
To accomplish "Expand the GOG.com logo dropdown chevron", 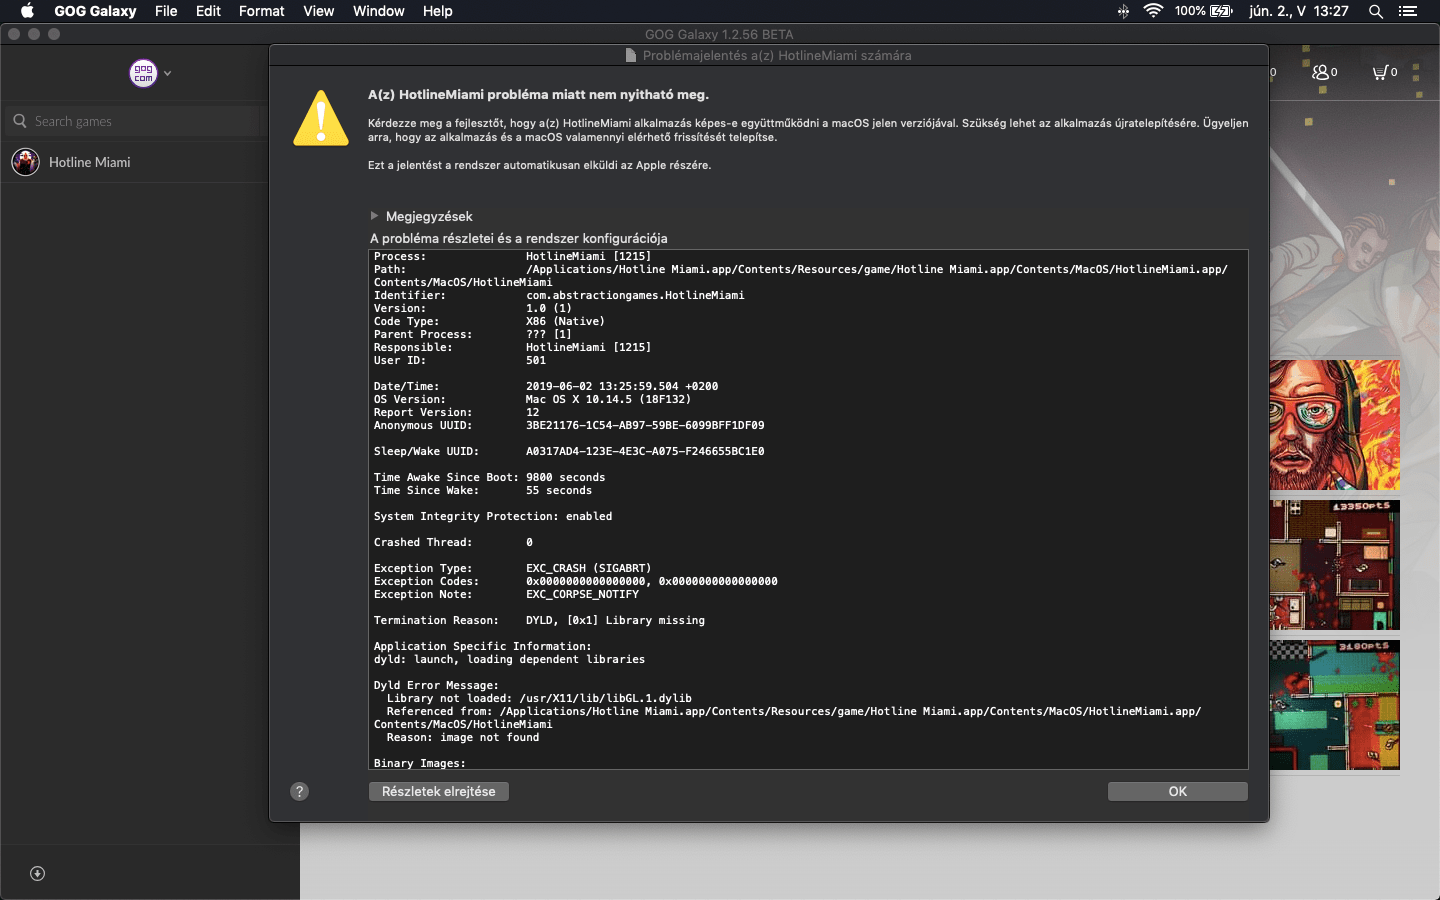I will [168, 73].
